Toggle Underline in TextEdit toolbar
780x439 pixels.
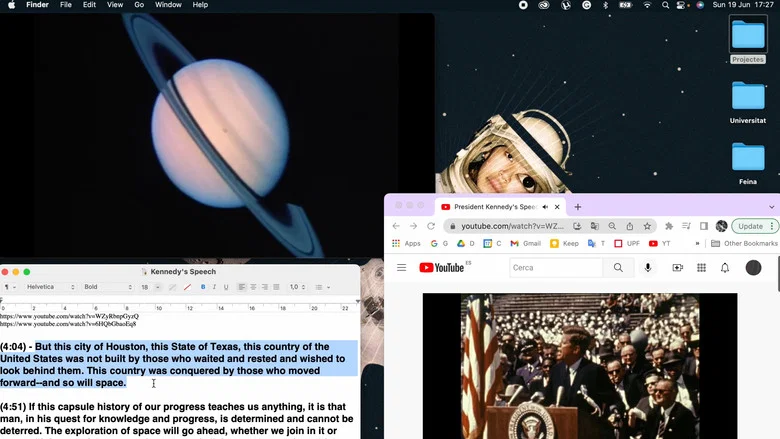pos(226,287)
